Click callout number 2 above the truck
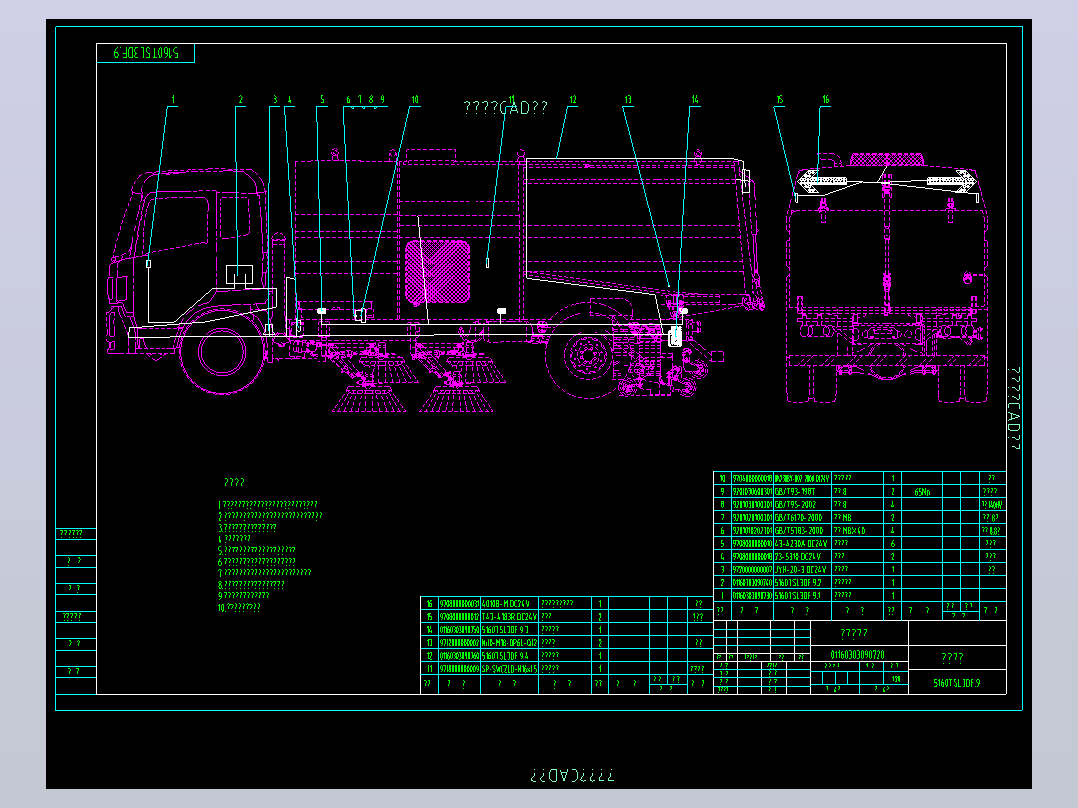The image size is (1078, 808). [241, 100]
